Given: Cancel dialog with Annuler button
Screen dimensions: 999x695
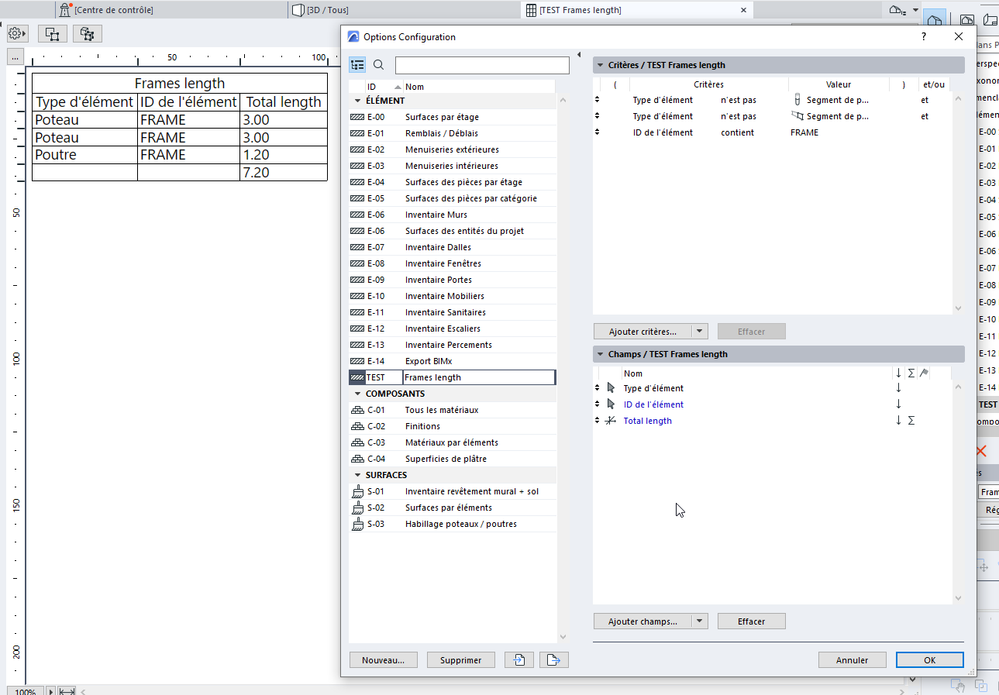Looking at the screenshot, I should (x=852, y=660).
